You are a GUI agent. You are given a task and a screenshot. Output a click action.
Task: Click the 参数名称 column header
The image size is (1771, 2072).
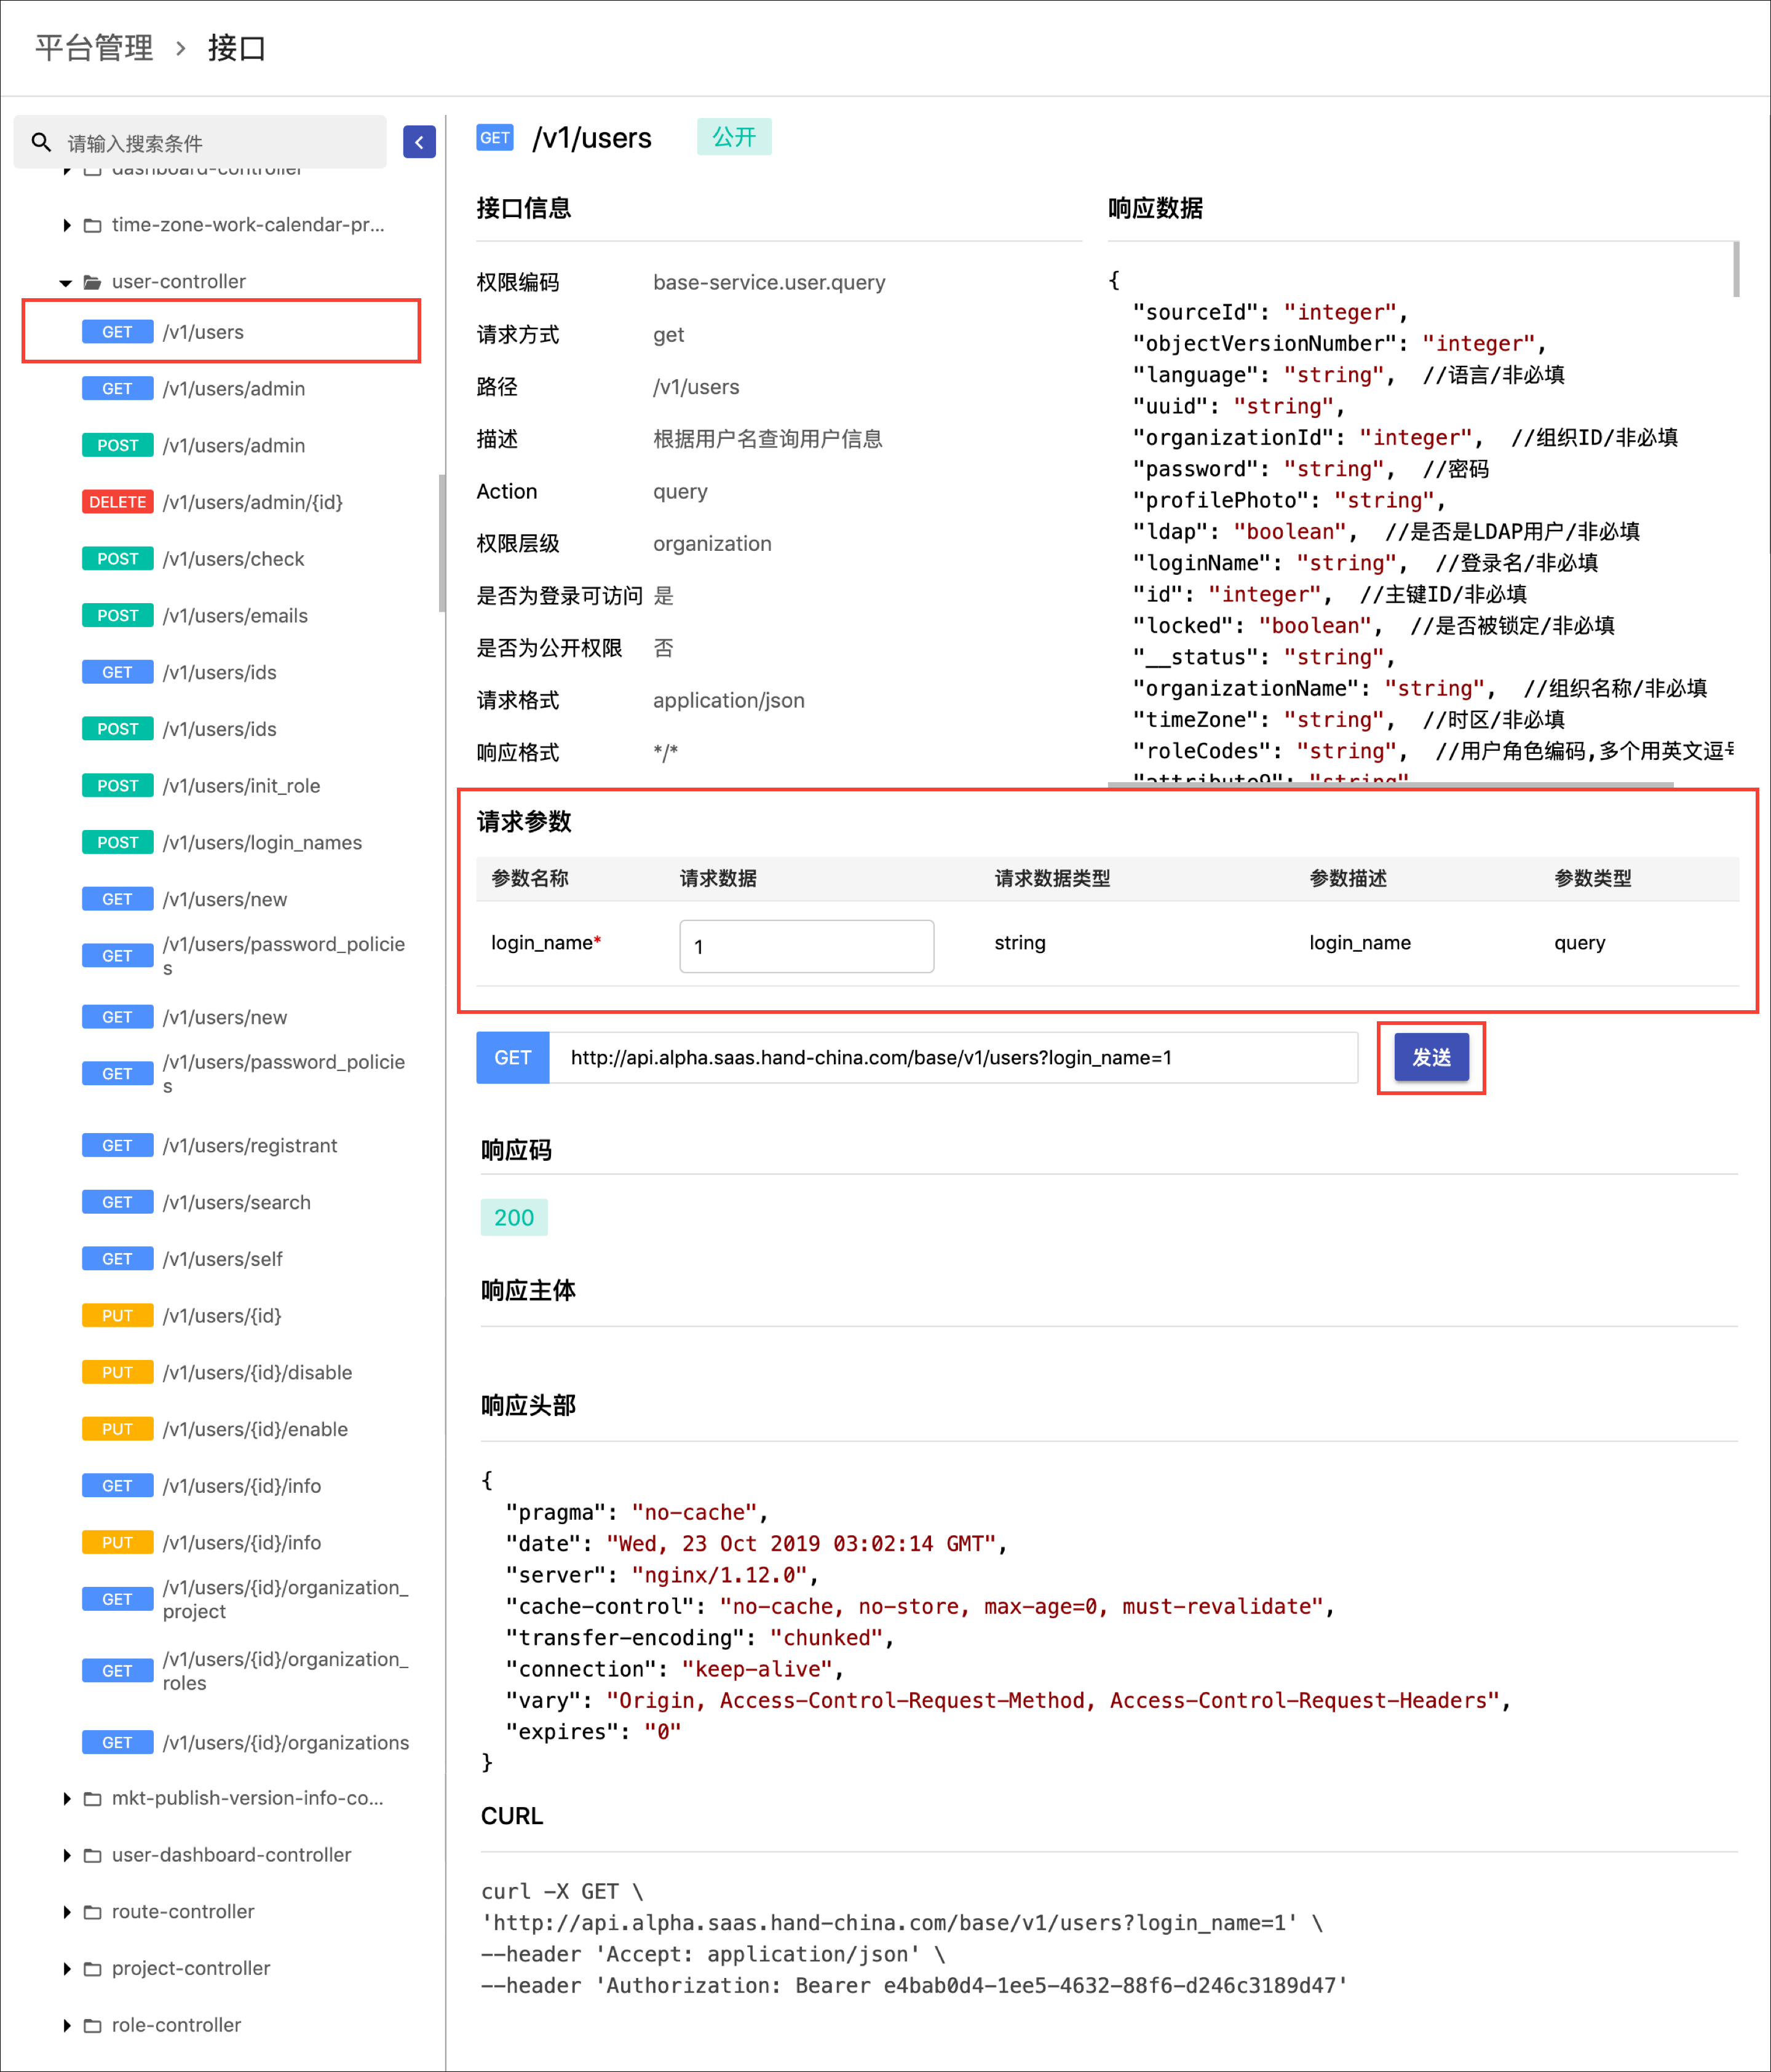point(530,878)
